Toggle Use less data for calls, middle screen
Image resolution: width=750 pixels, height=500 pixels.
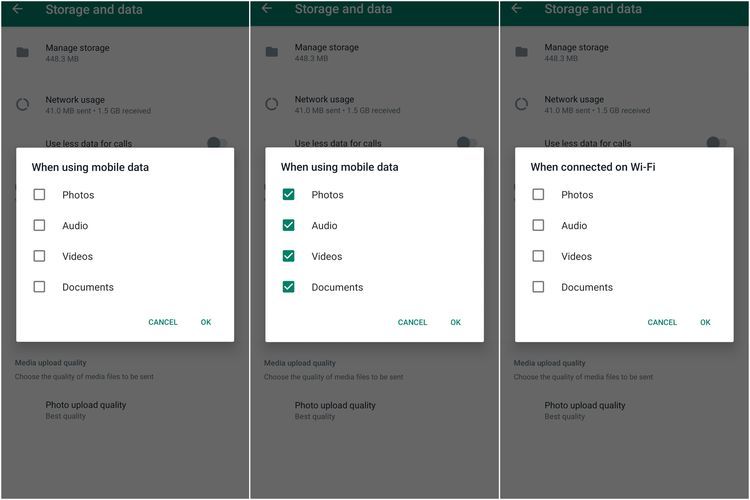(467, 142)
